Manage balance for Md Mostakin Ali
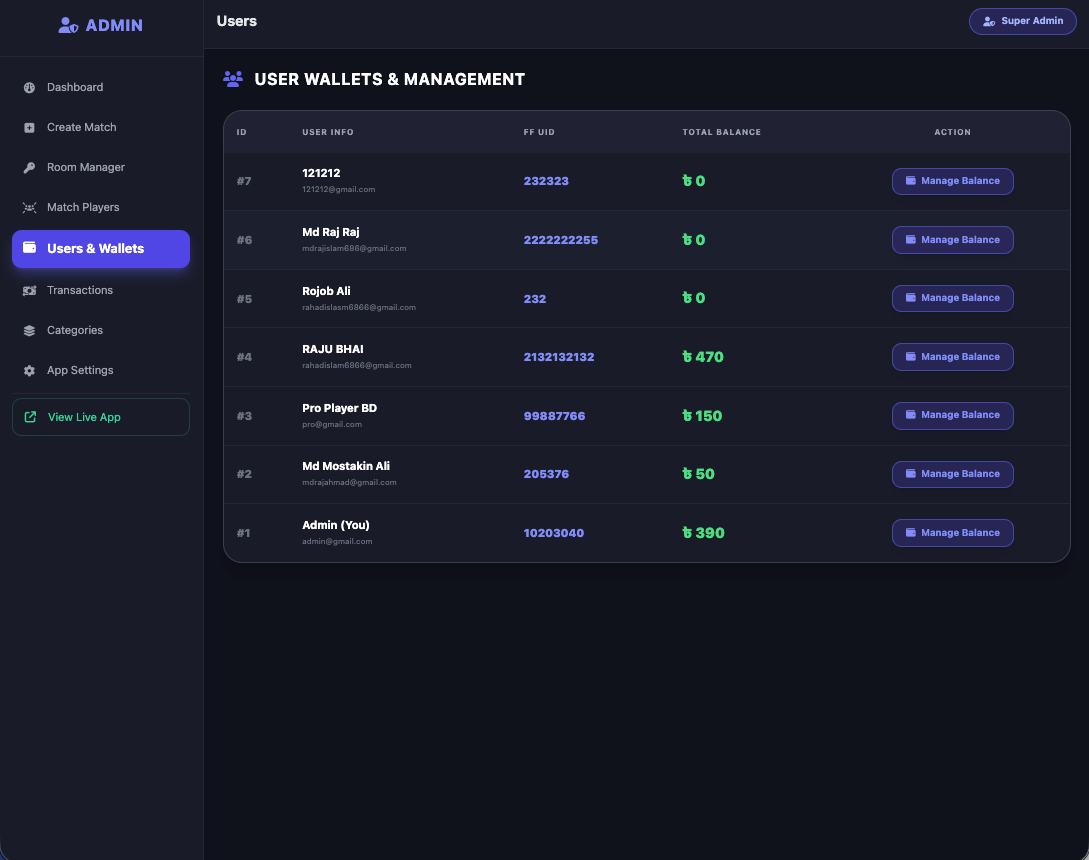 coord(952,474)
